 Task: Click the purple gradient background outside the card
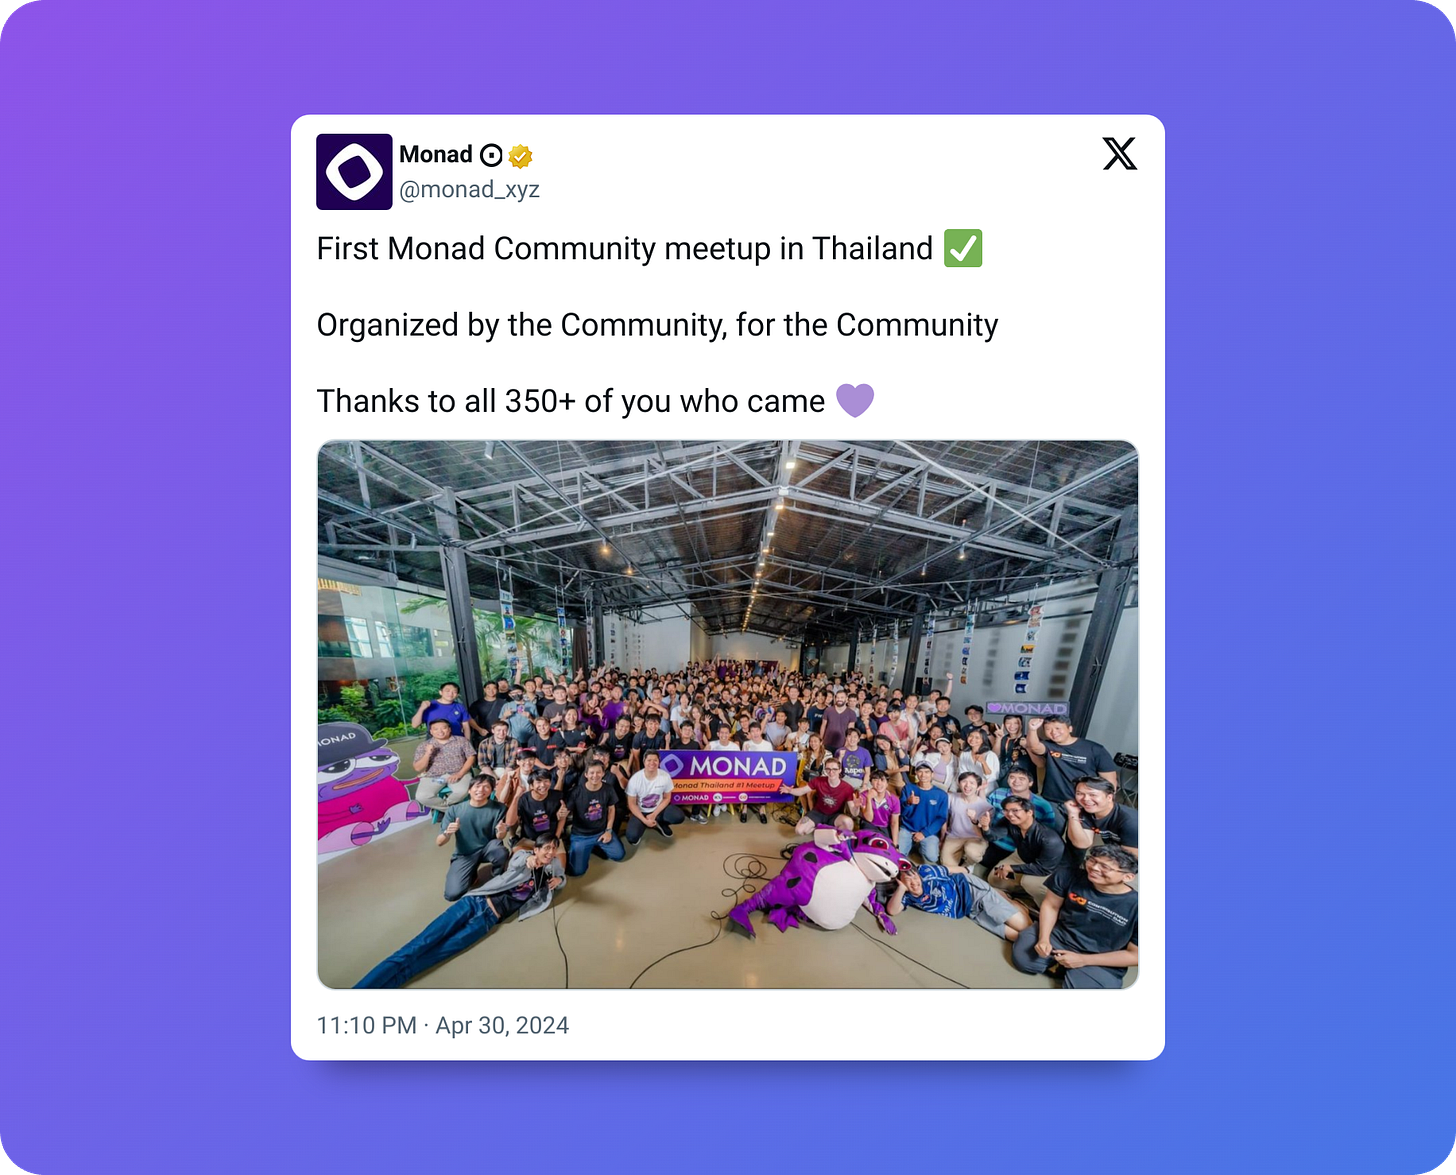click(150, 600)
